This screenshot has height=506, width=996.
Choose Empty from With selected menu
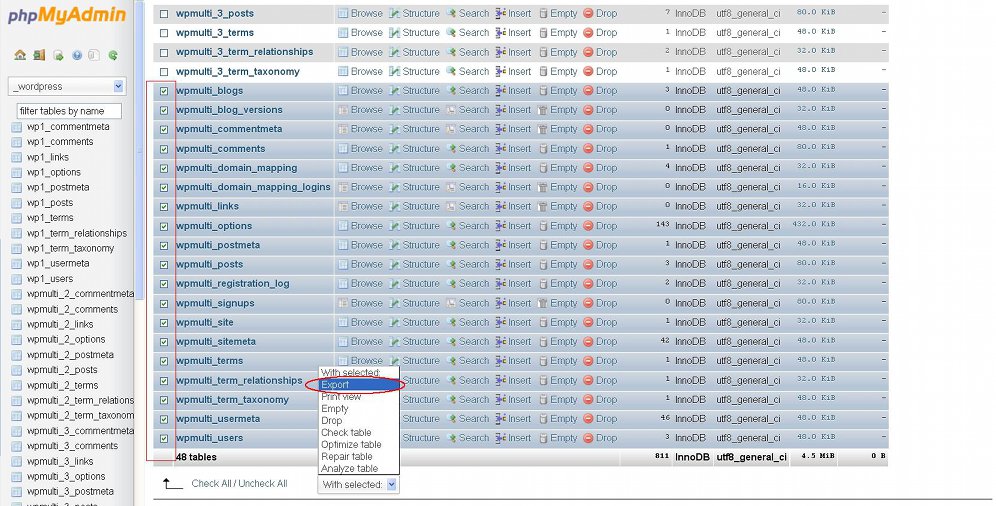(x=359, y=409)
